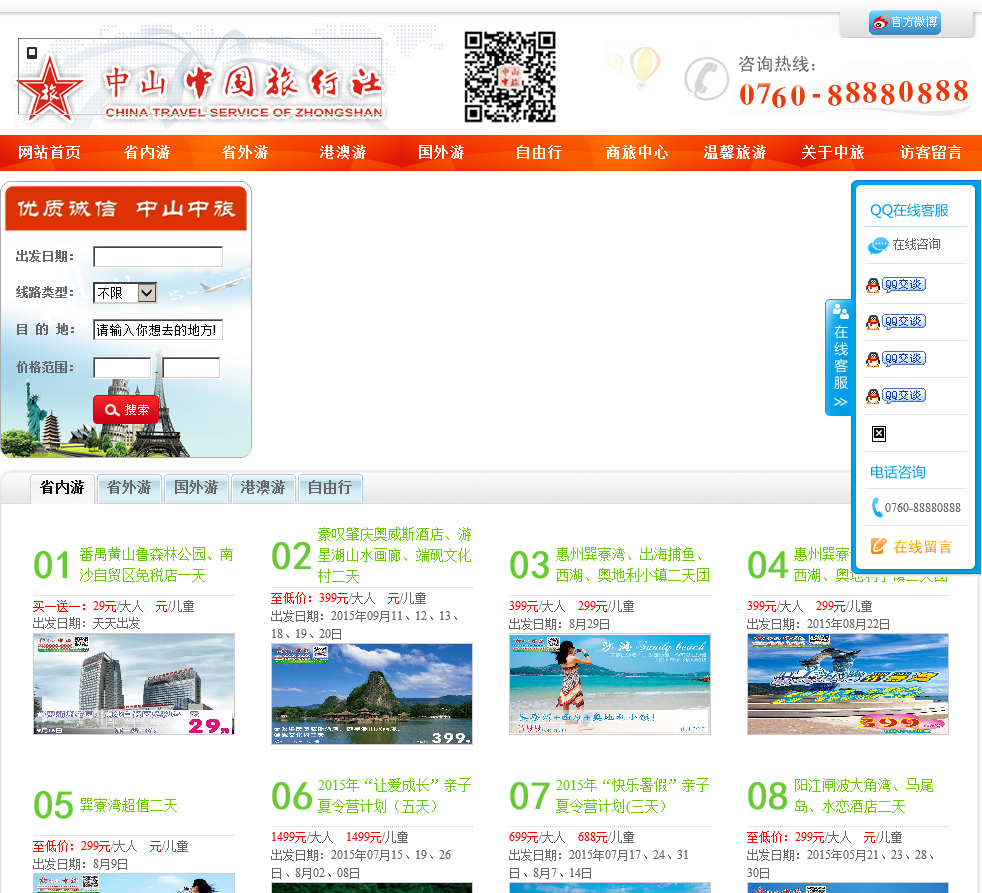Click tour 04 seaside sculpture thumbnail

pyautogui.click(x=848, y=684)
